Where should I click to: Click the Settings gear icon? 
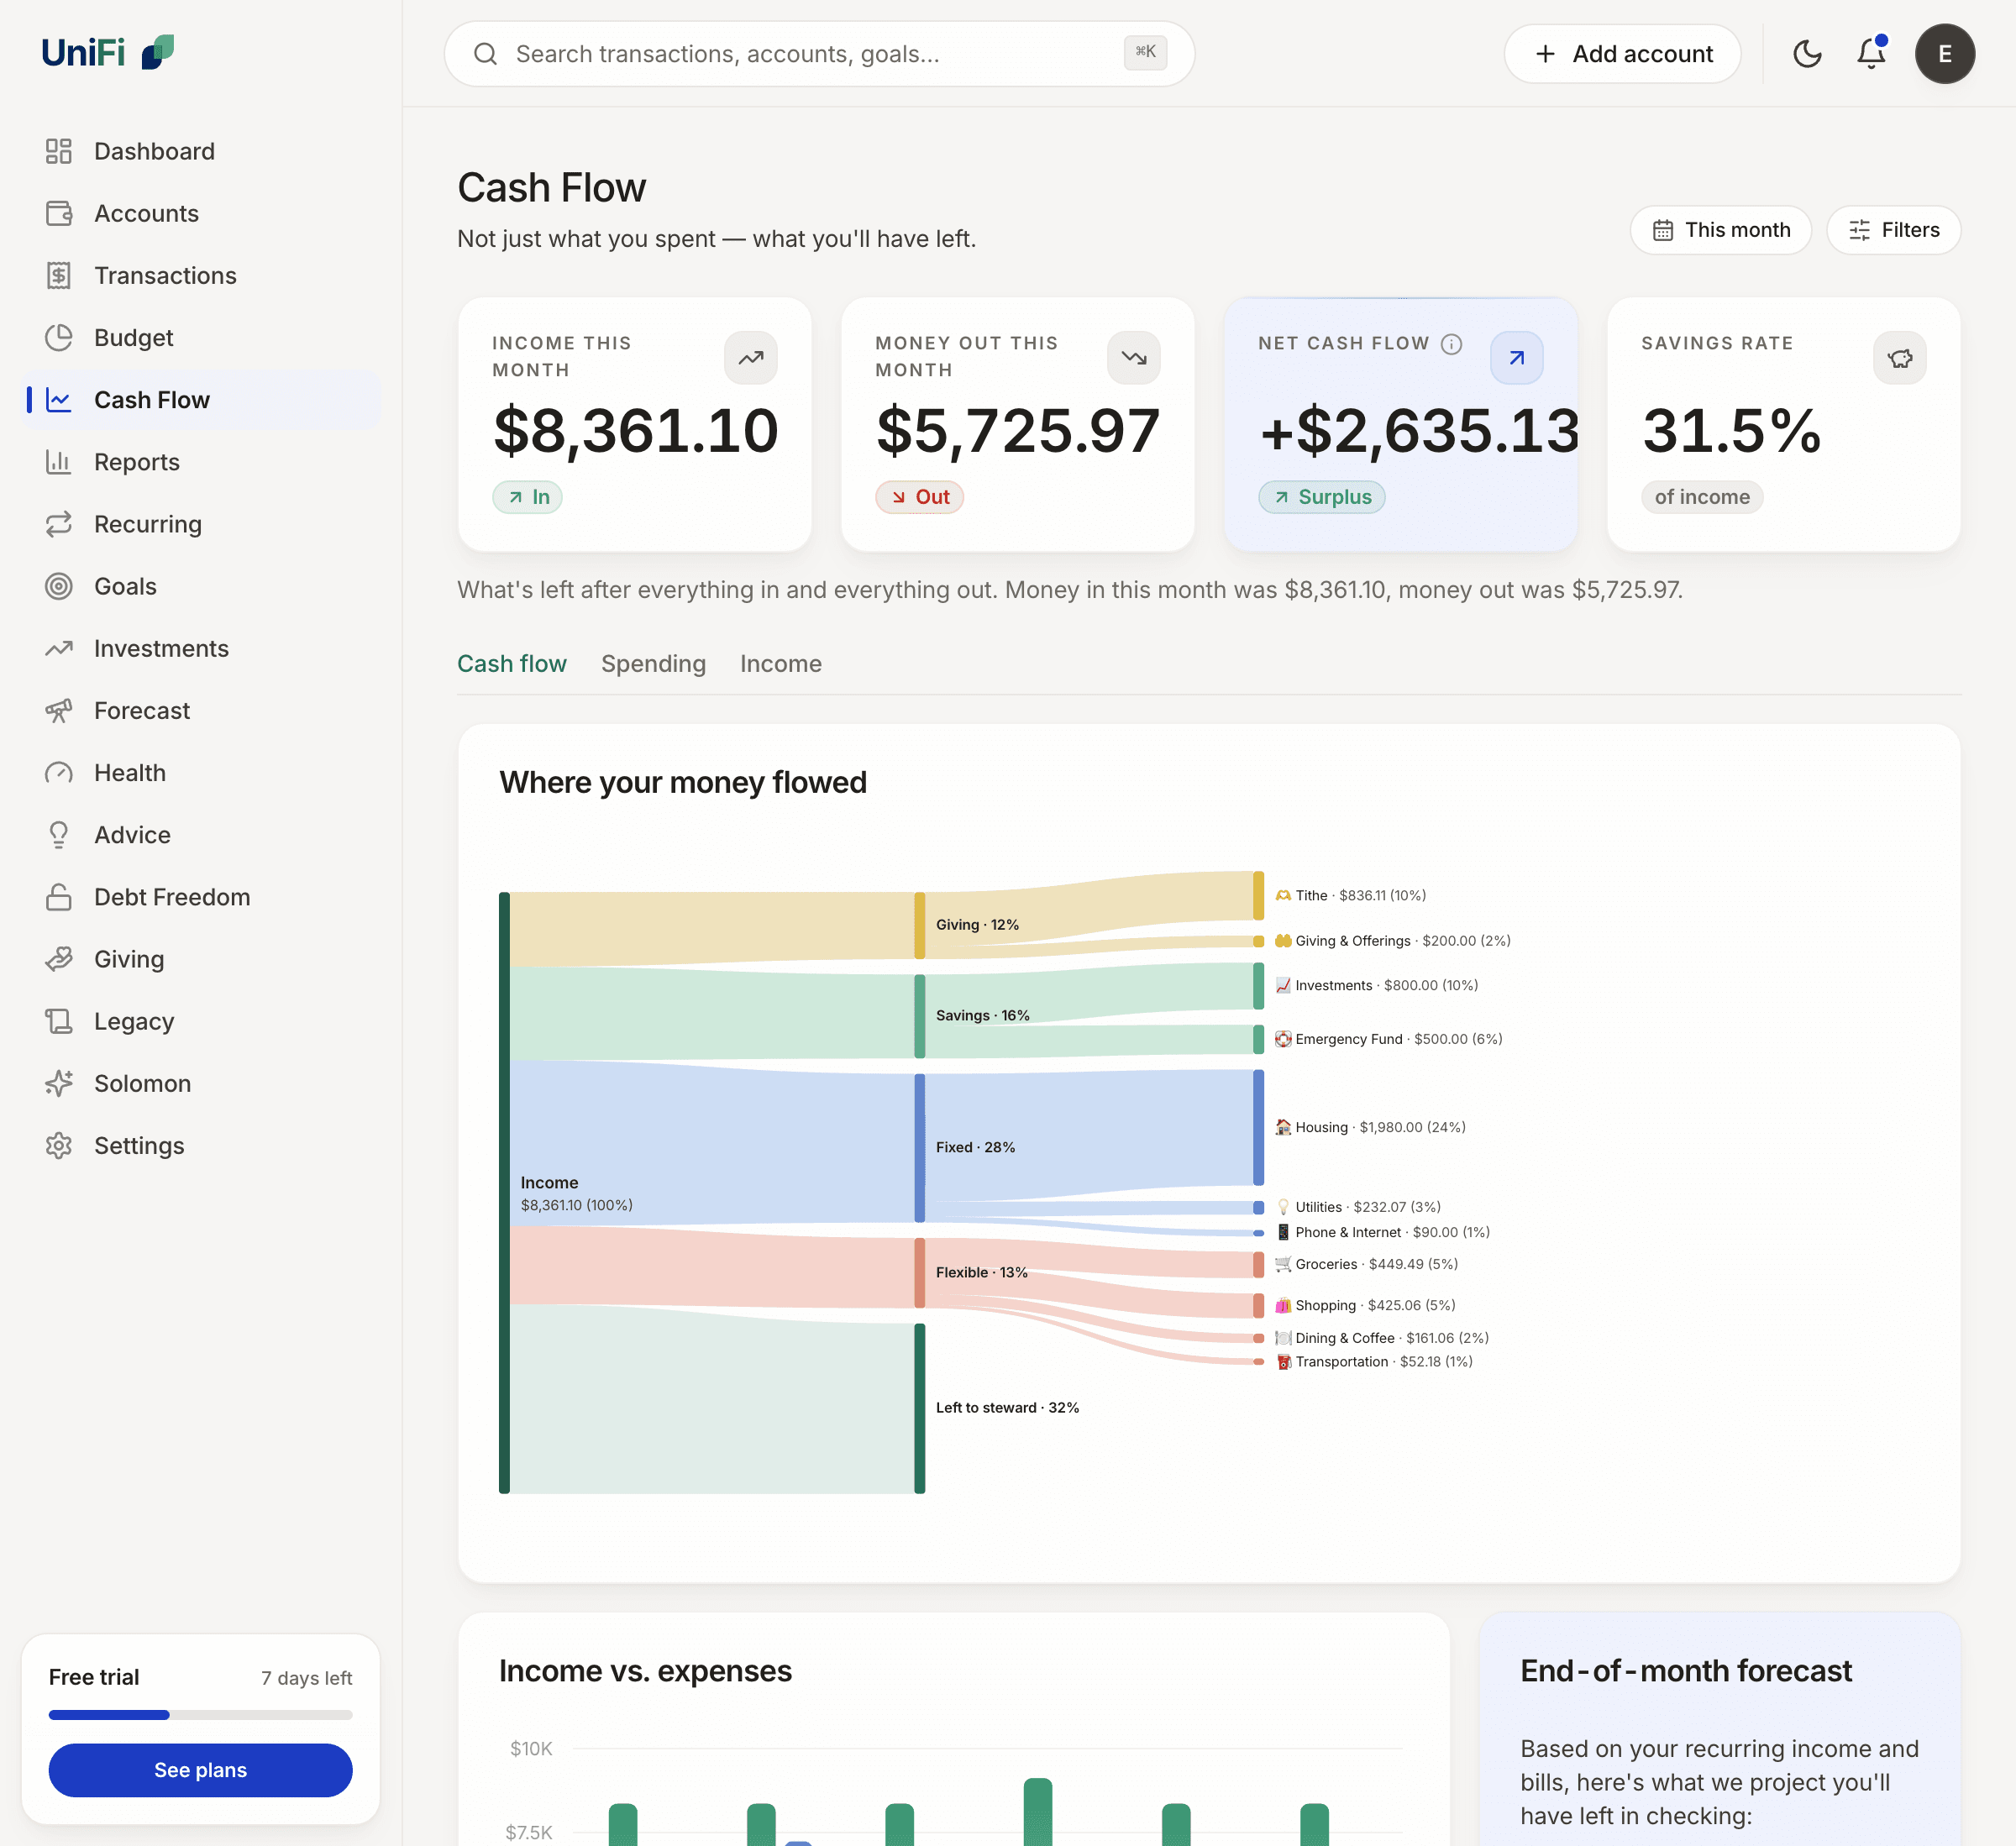[x=59, y=1145]
